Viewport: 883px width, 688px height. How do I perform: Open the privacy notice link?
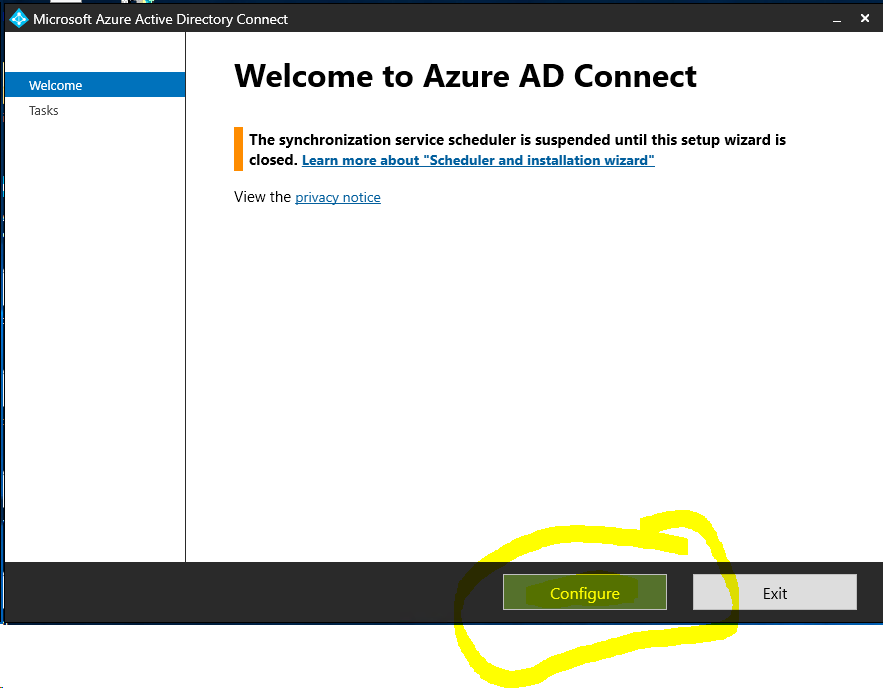pyautogui.click(x=338, y=198)
